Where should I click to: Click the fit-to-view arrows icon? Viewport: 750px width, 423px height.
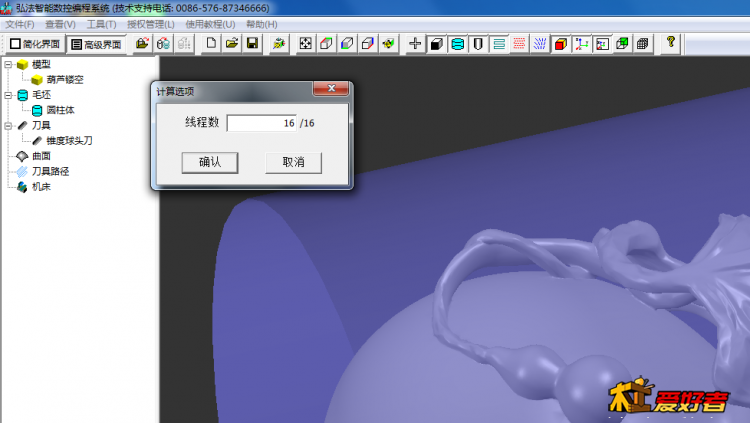(x=305, y=44)
